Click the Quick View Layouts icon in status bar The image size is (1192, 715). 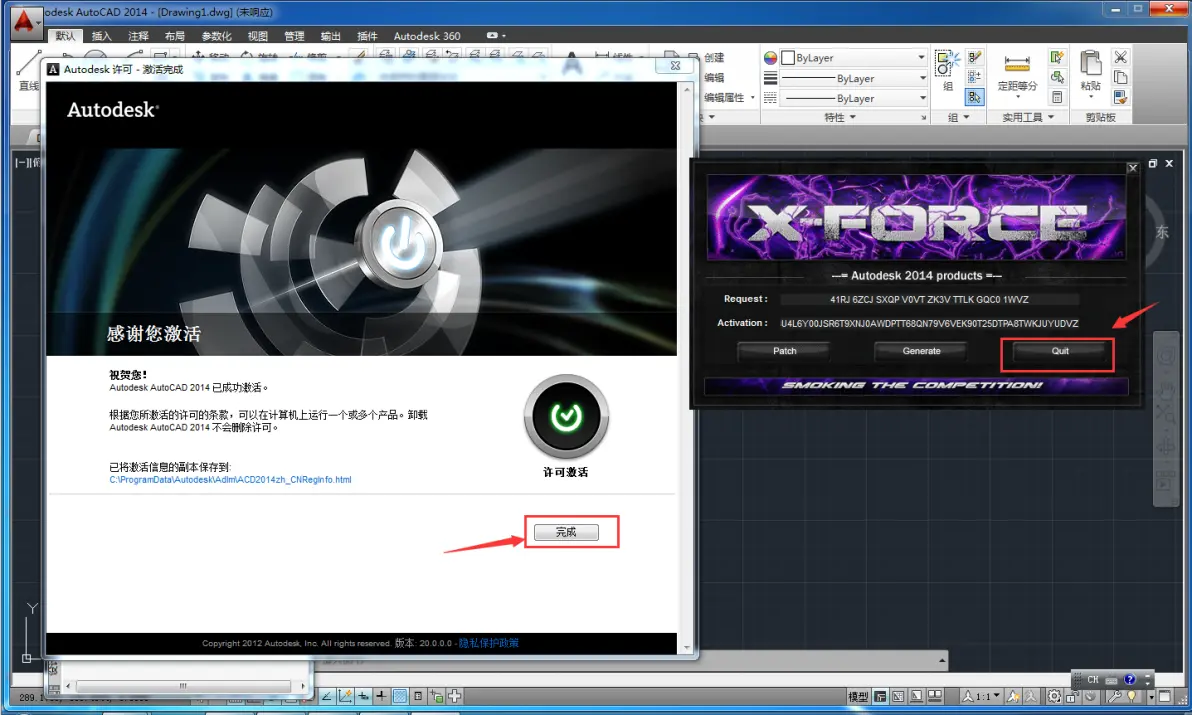click(918, 696)
